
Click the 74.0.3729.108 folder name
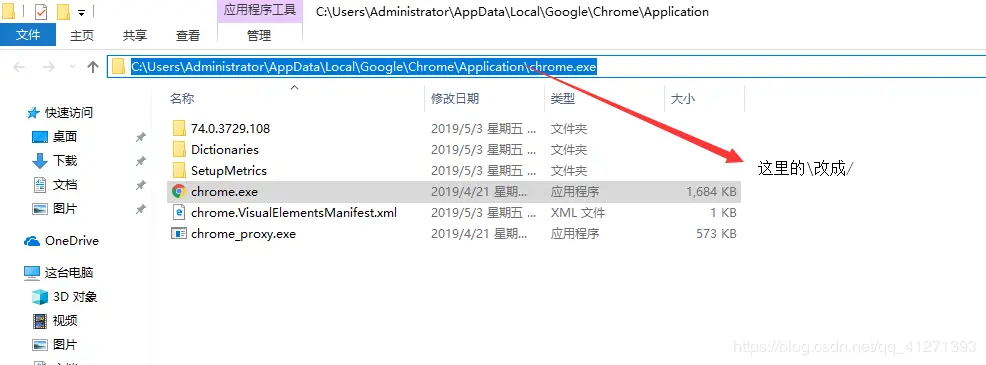click(231, 128)
